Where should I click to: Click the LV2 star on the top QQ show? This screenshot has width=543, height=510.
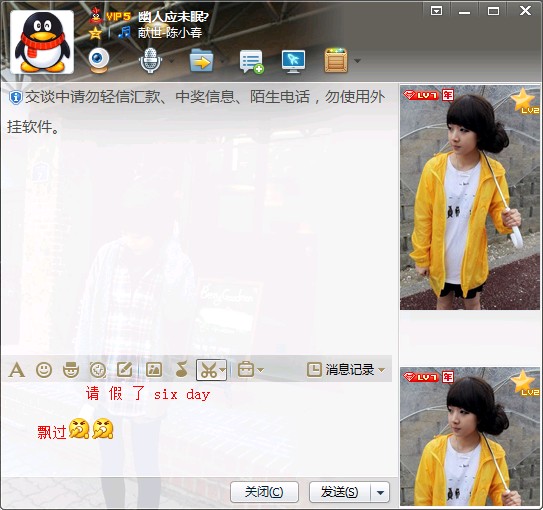(x=525, y=101)
